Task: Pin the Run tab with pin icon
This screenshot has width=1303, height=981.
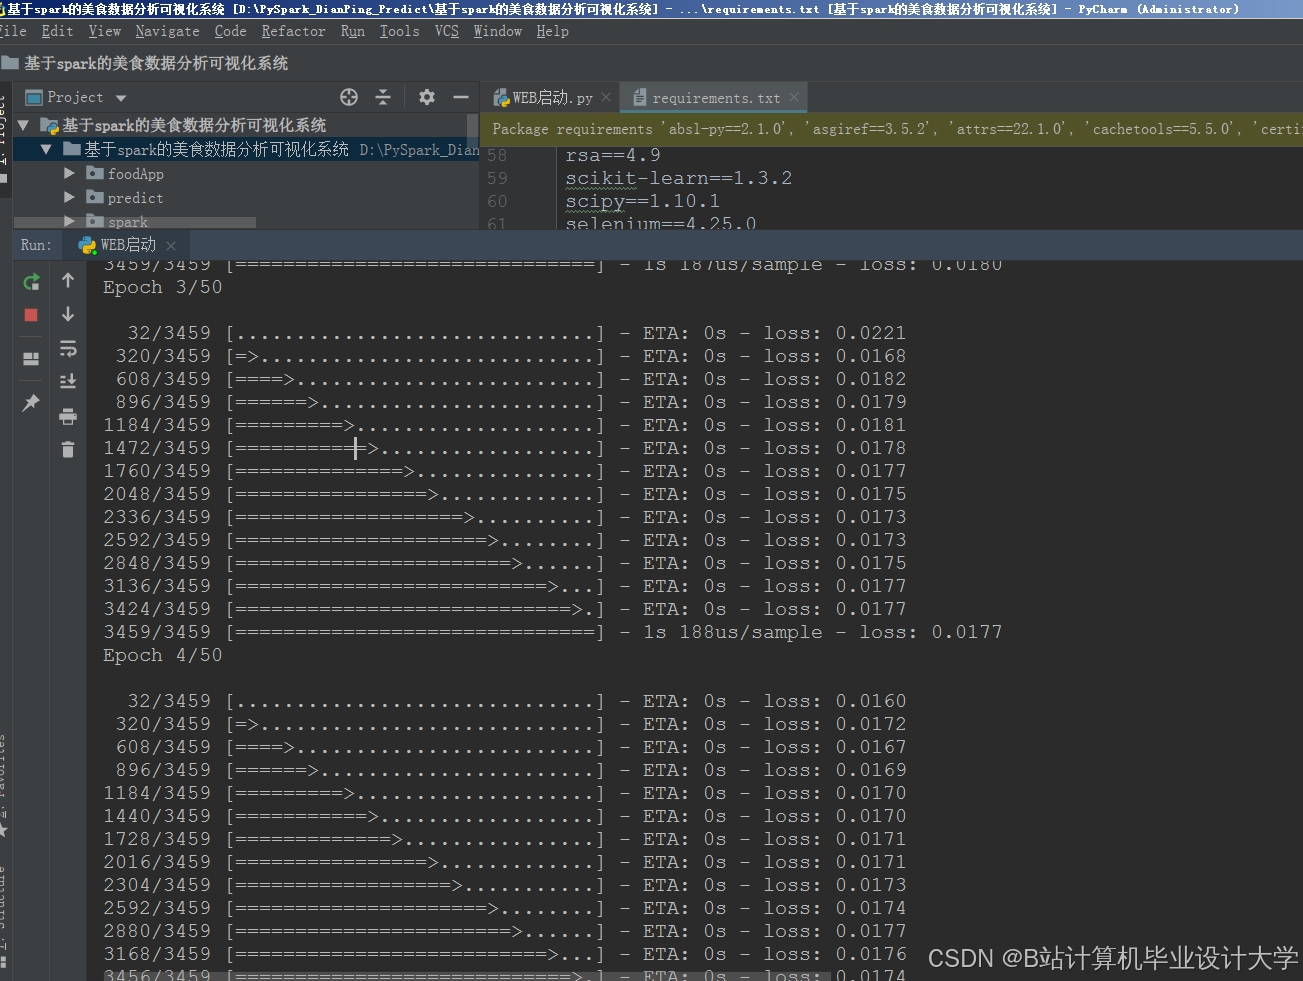Action: pyautogui.click(x=30, y=402)
